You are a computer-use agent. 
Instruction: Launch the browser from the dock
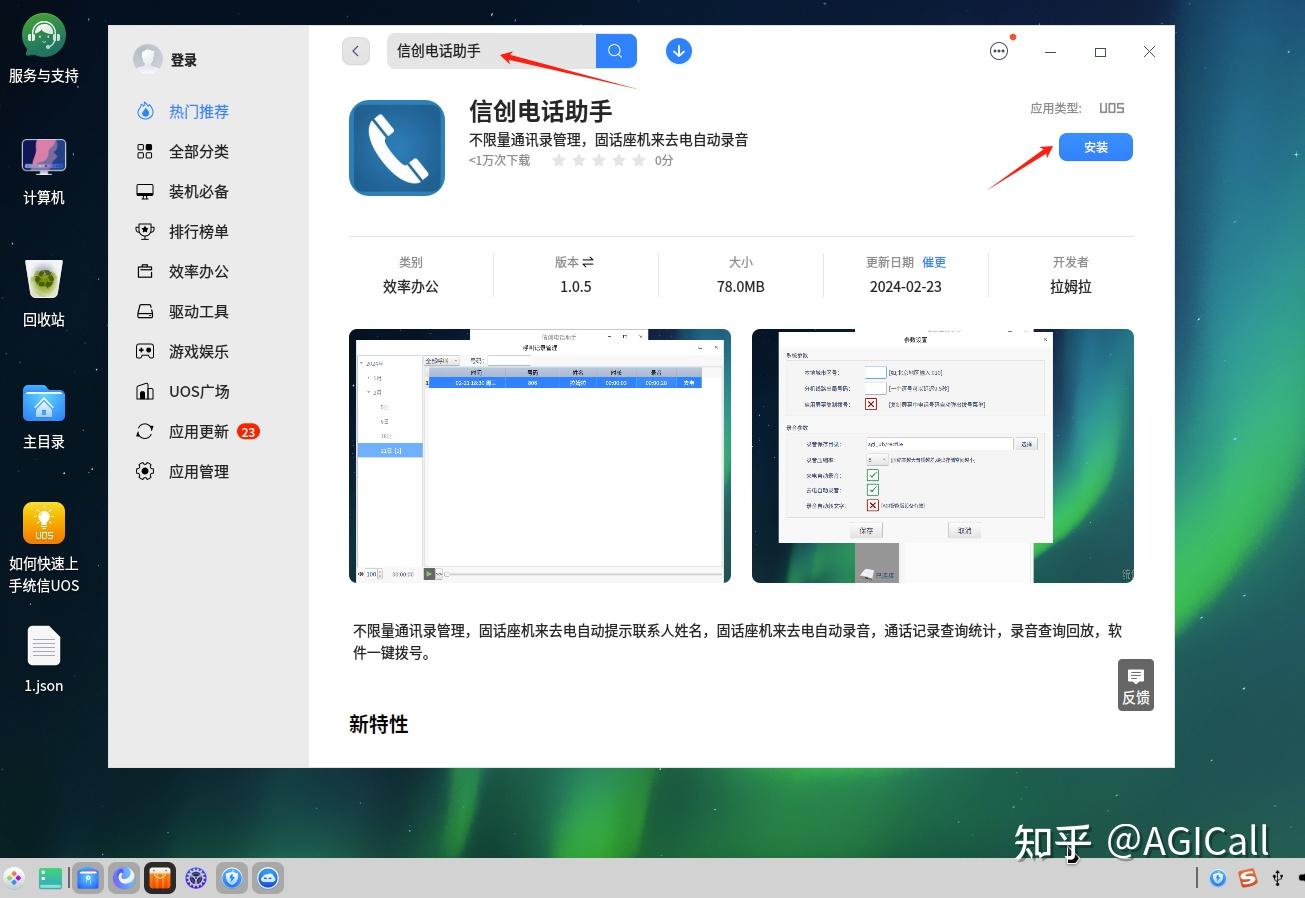click(124, 878)
